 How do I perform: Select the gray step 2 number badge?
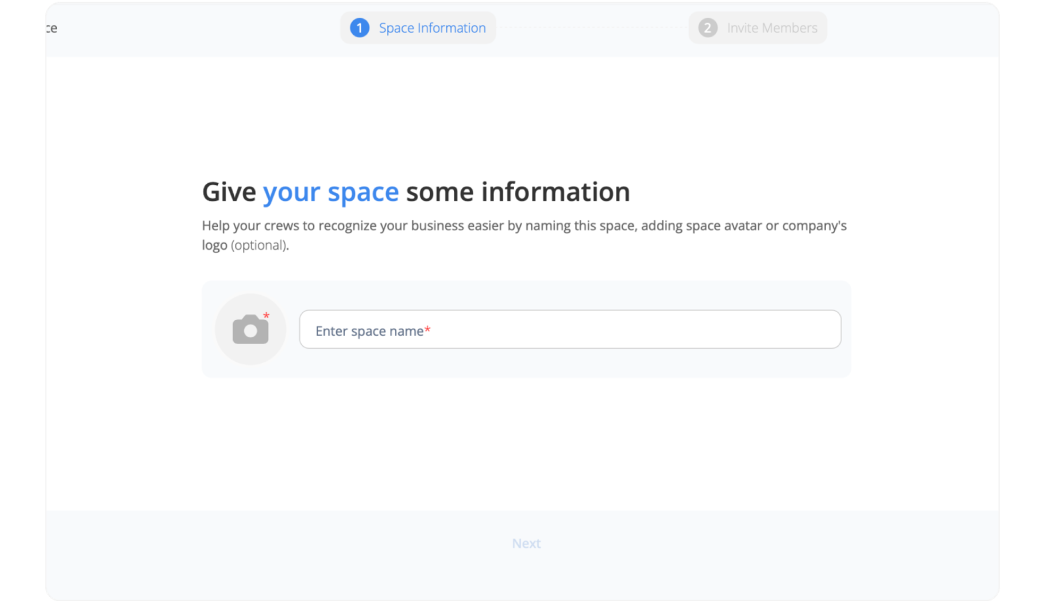click(708, 28)
